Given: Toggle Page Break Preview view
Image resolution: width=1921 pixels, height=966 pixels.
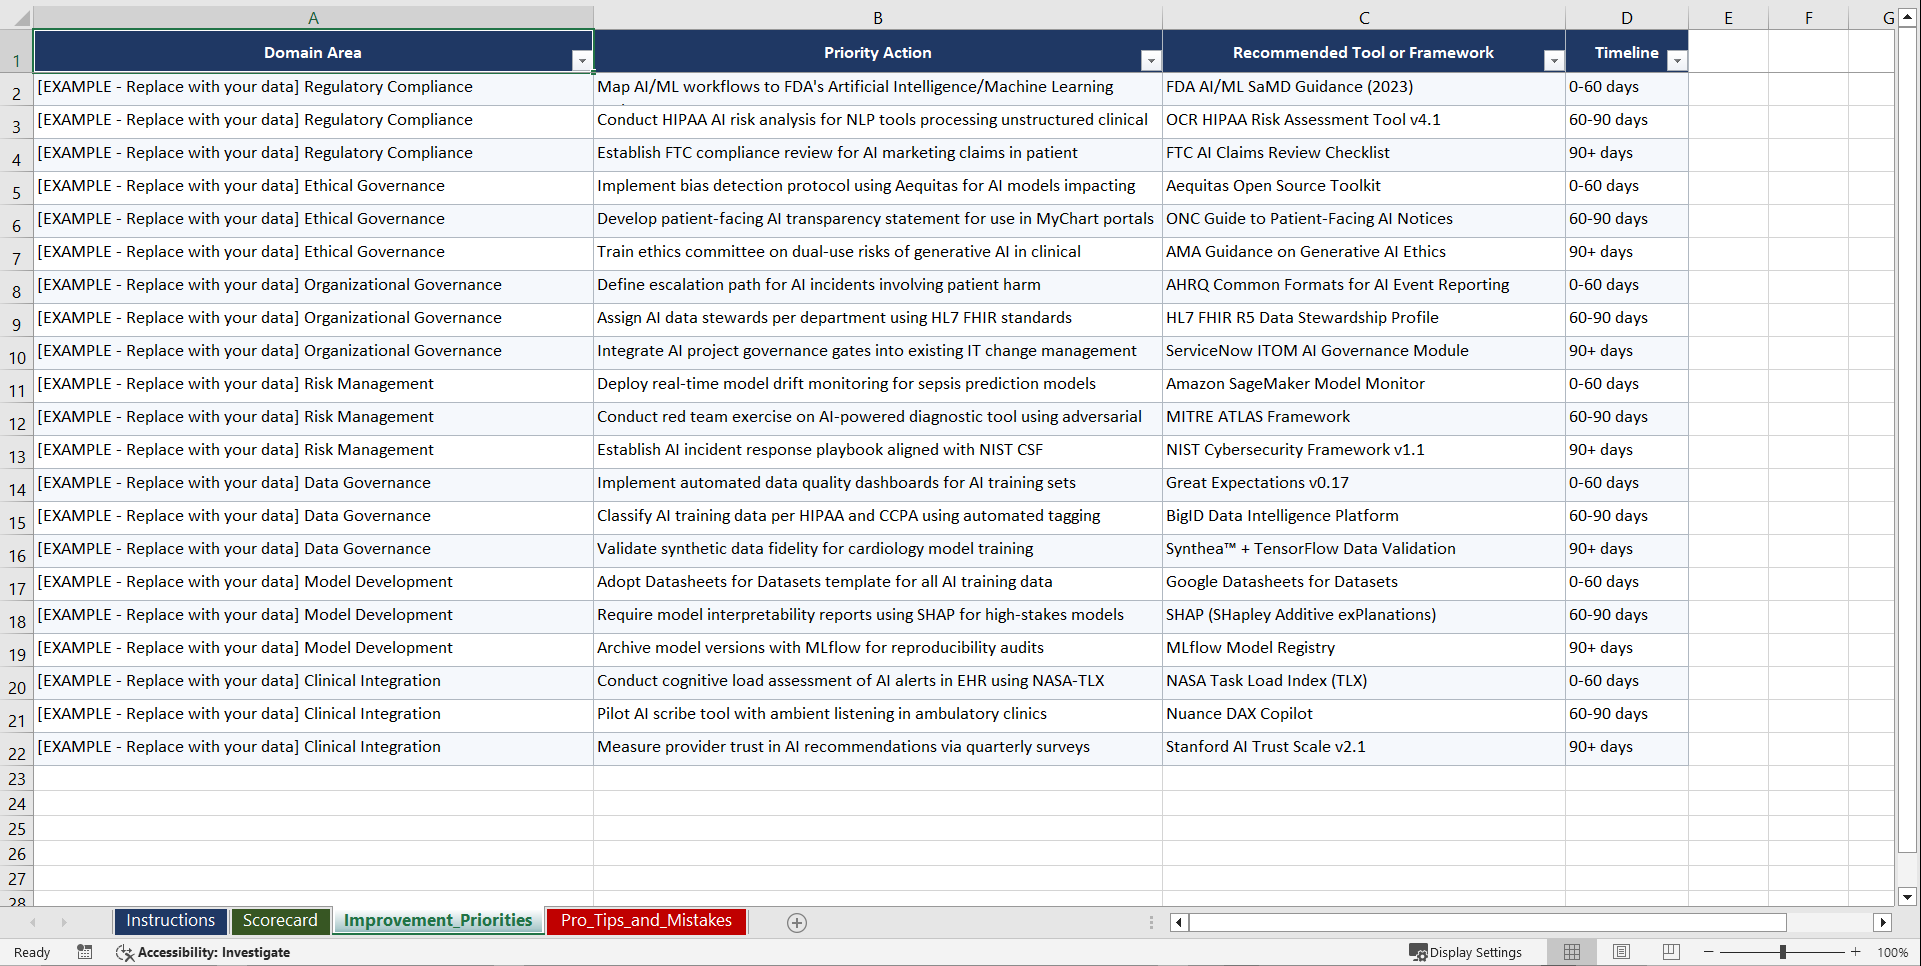Looking at the screenshot, I should (x=1670, y=951).
